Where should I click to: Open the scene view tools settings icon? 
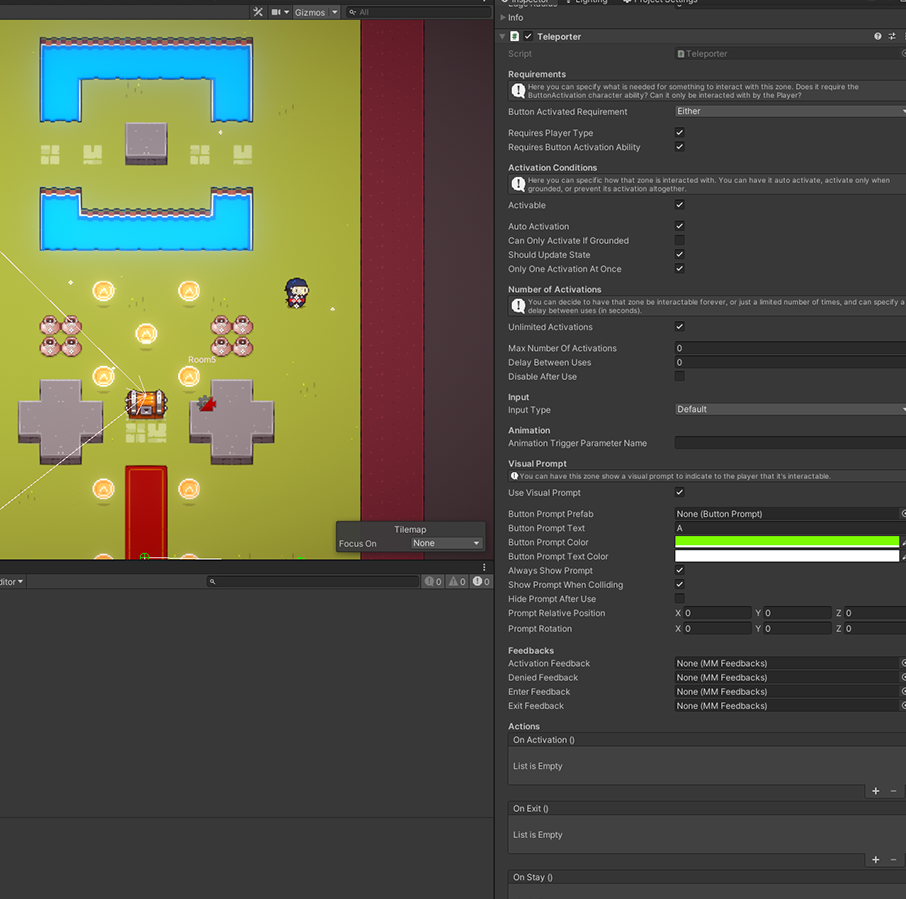click(258, 12)
